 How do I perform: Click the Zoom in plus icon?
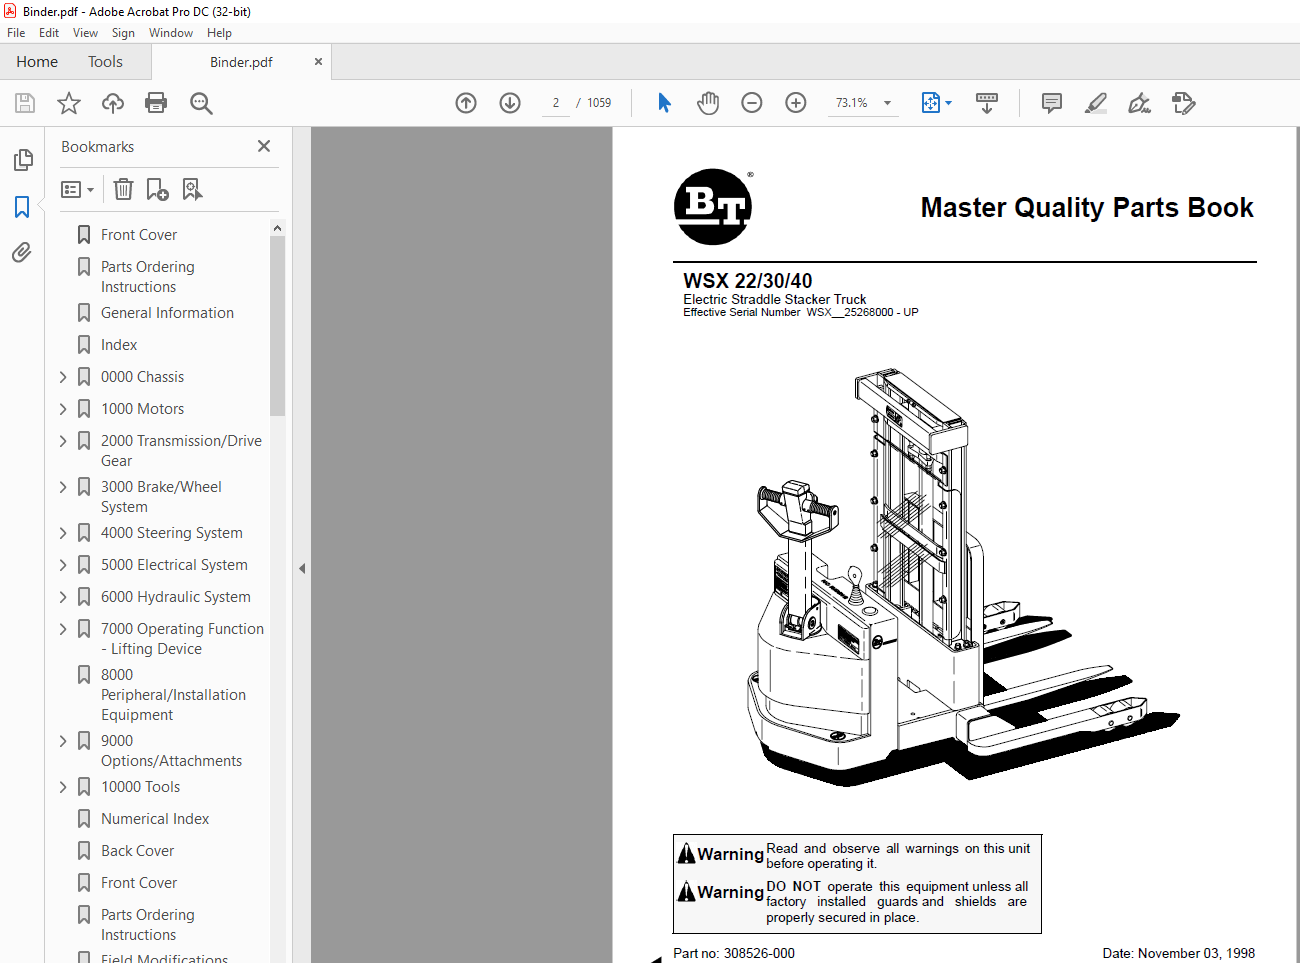(796, 103)
